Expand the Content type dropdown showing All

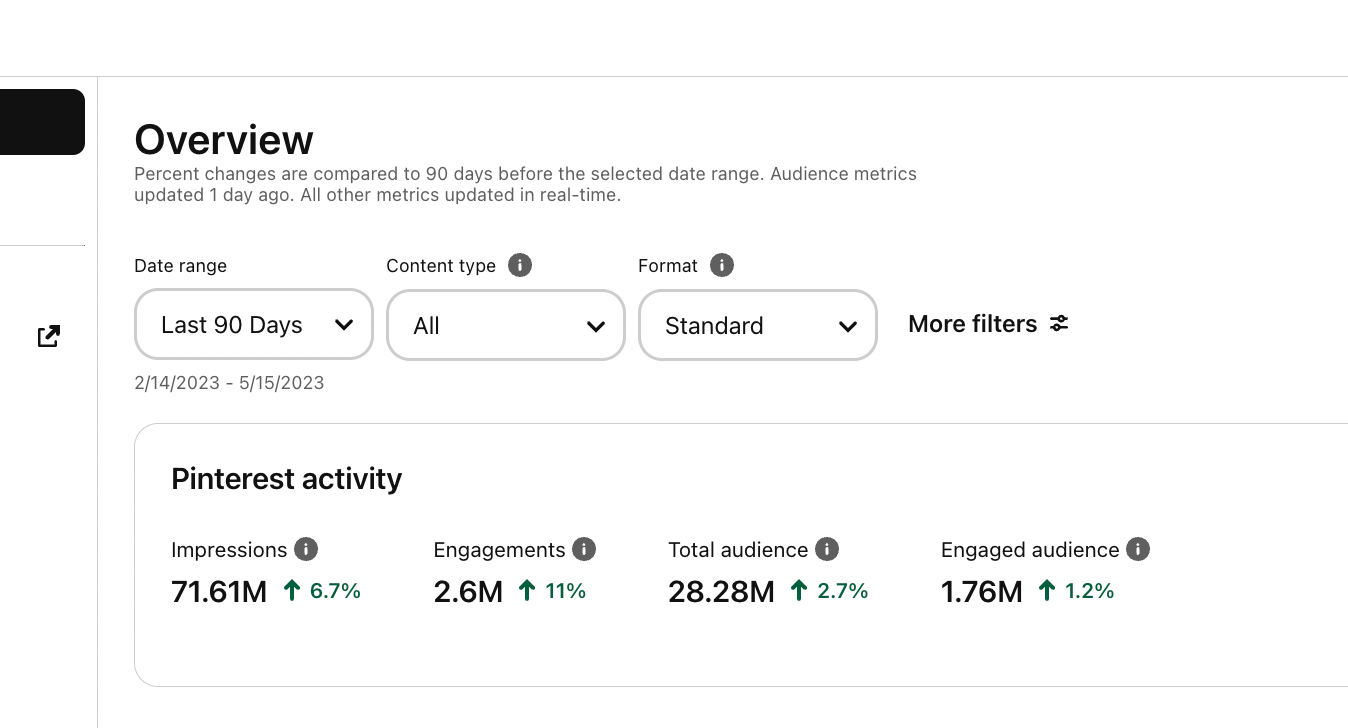(506, 325)
